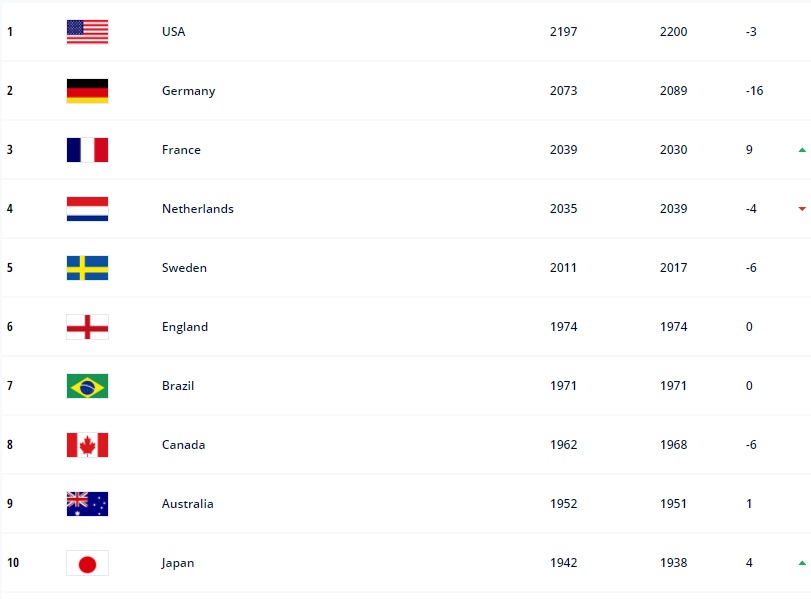Click the Canada flag icon
This screenshot has height=599, width=811.
click(x=87, y=445)
